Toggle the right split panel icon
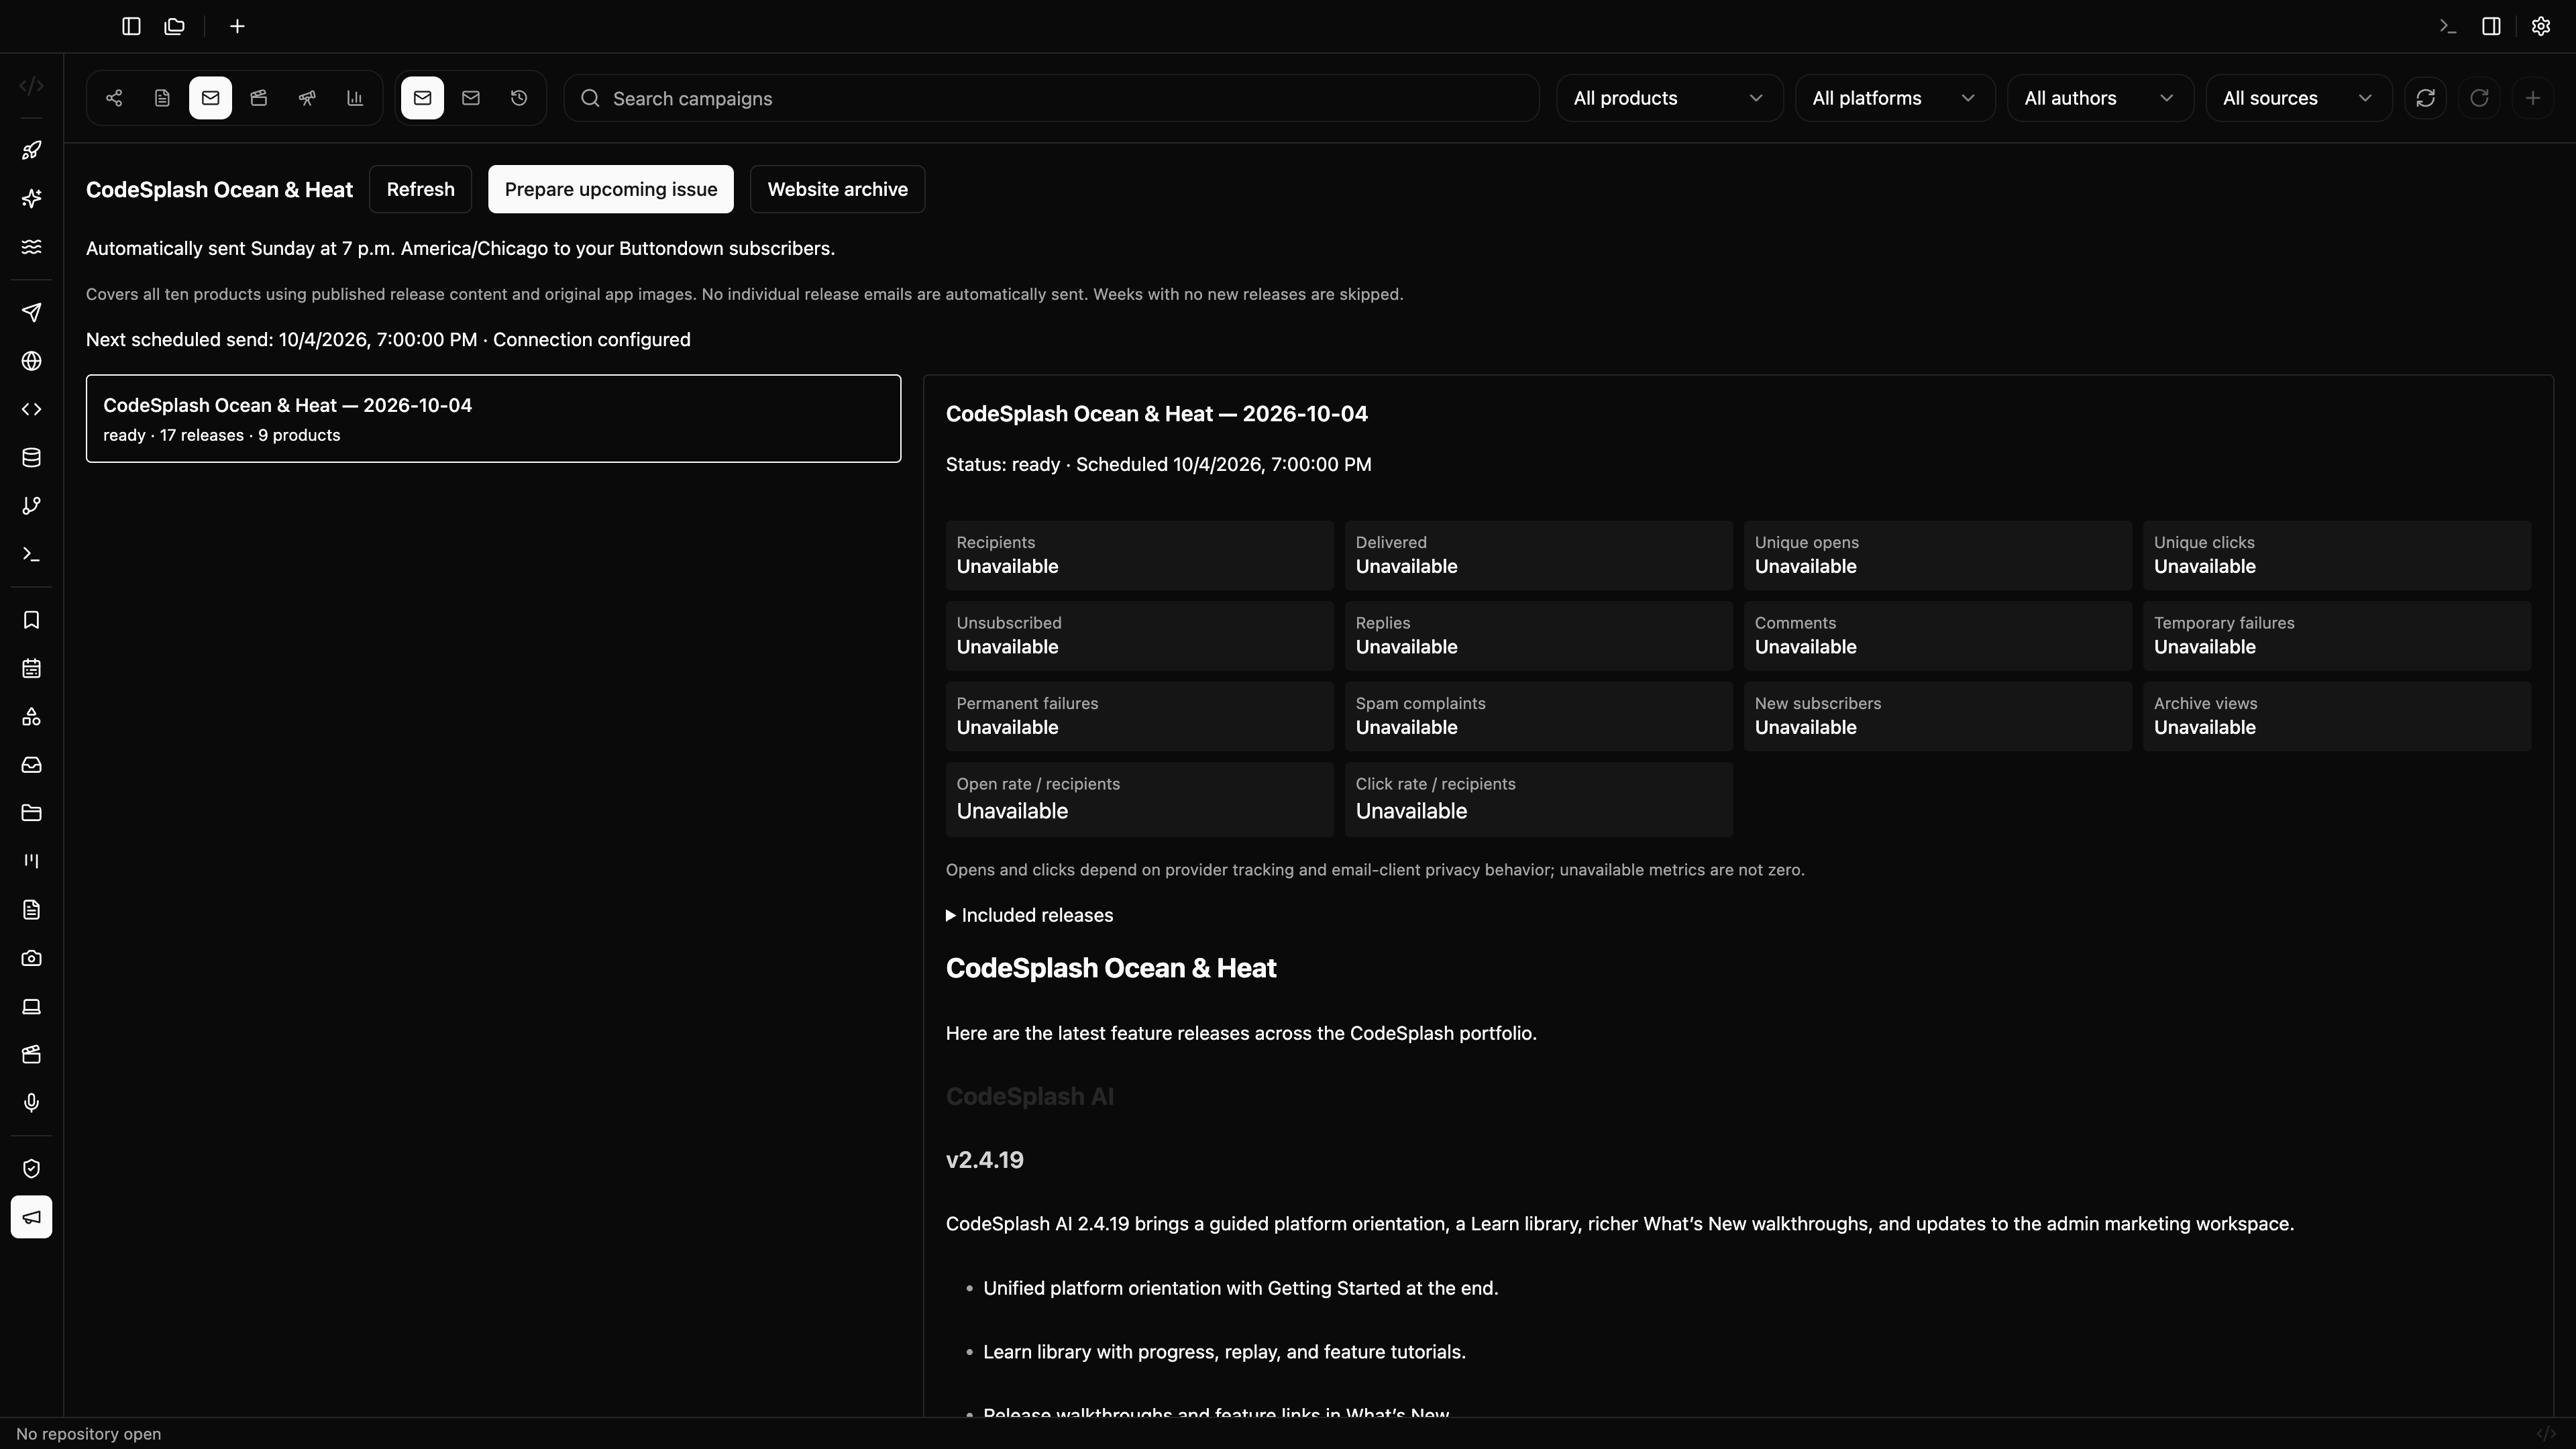 pyautogui.click(x=2492, y=26)
